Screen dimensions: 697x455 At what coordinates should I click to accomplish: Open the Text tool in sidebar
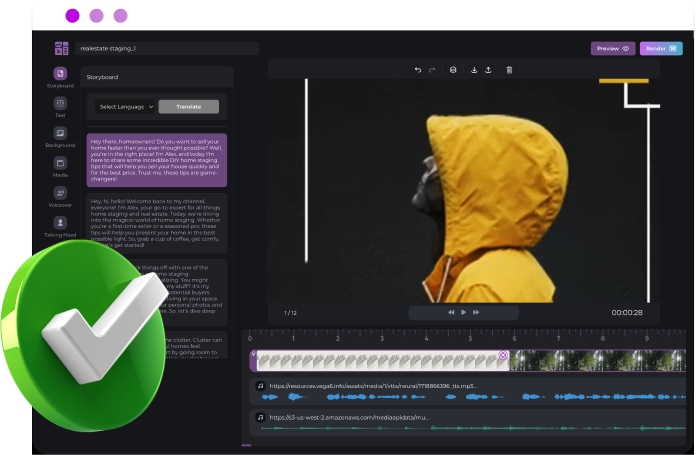60,104
